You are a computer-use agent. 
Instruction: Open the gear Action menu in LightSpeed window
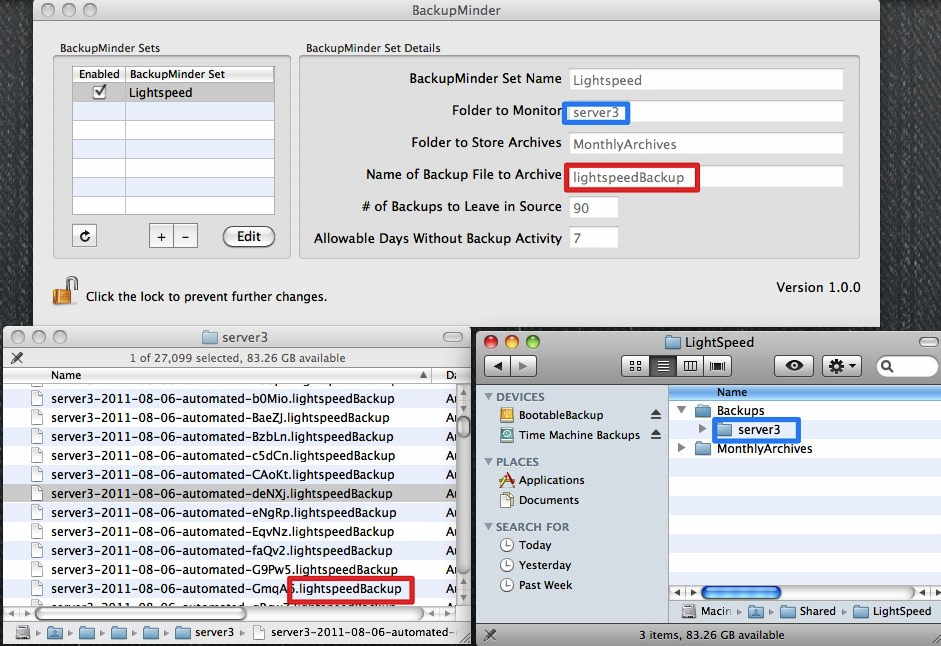[x=841, y=366]
